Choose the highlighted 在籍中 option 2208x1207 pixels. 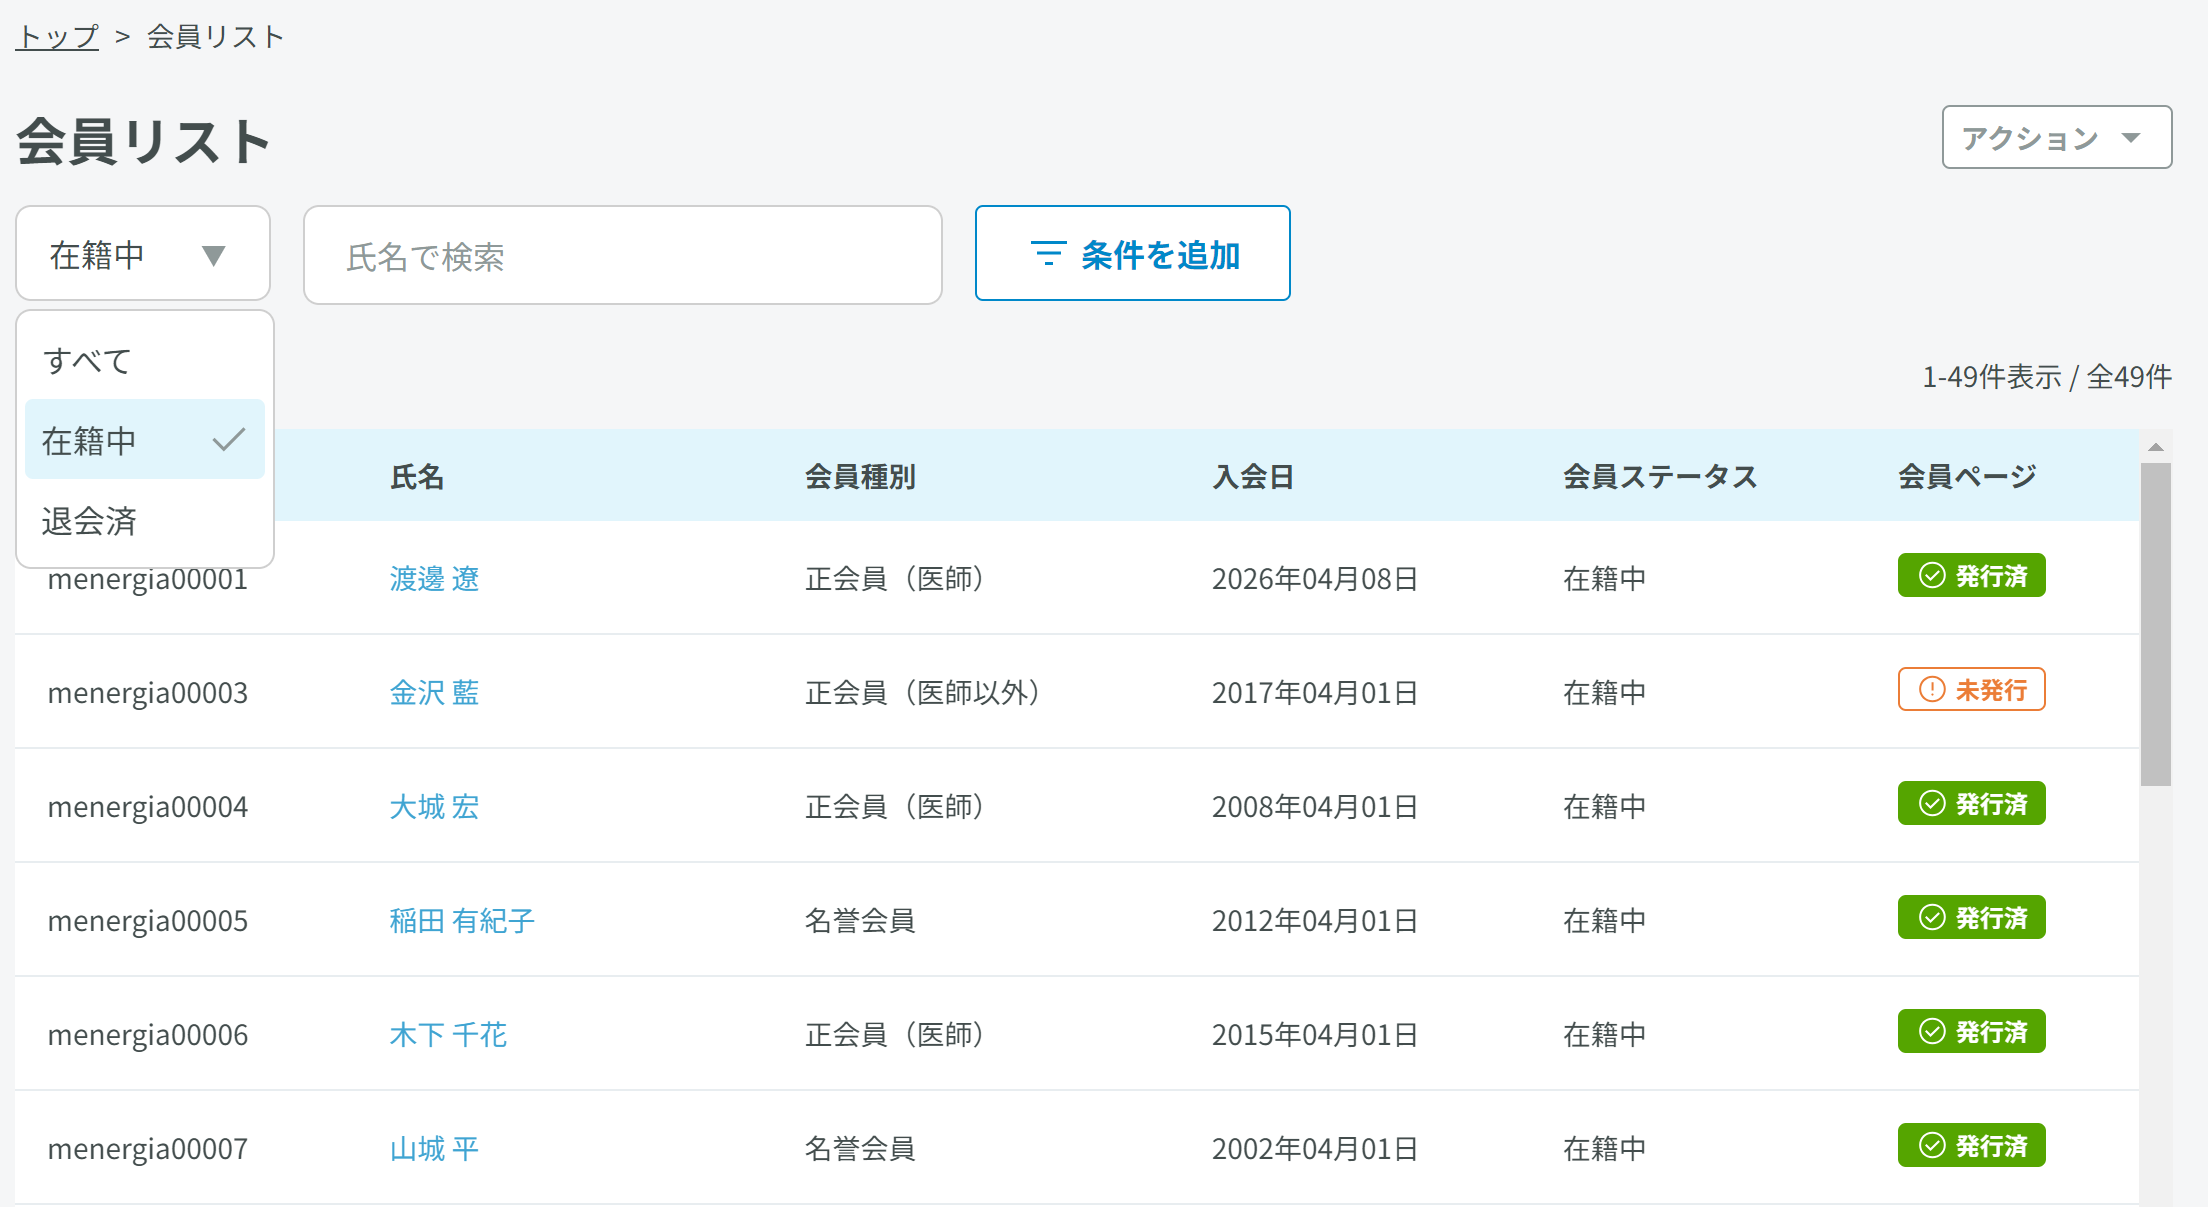(x=145, y=440)
